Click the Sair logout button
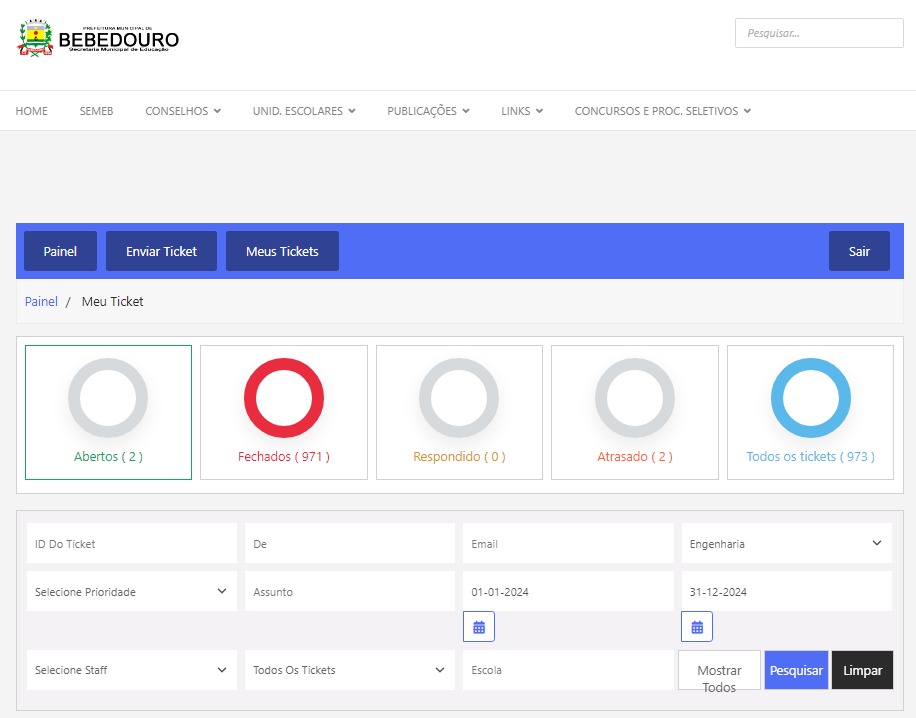This screenshot has height=718, width=916. (859, 251)
